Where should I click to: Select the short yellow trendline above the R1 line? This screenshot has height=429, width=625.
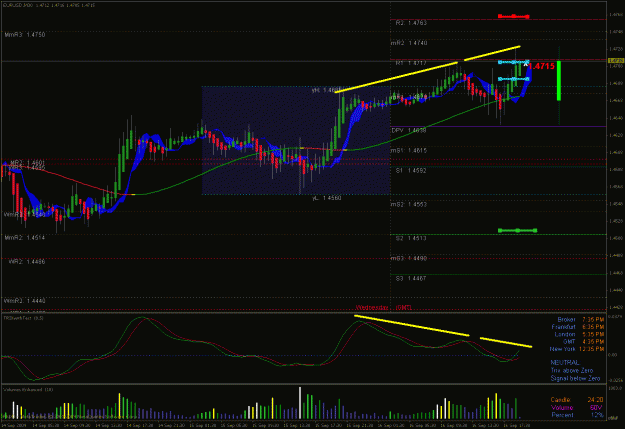point(492,54)
